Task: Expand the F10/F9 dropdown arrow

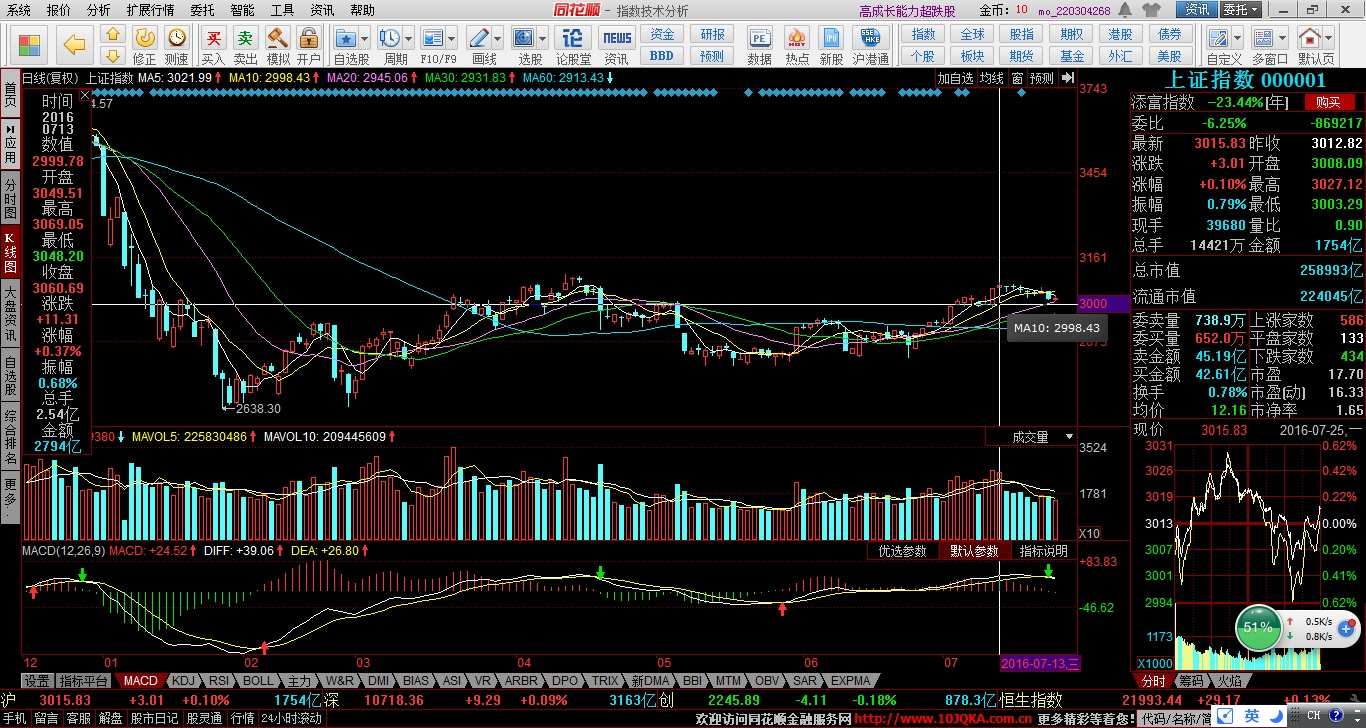Action: 451,39
